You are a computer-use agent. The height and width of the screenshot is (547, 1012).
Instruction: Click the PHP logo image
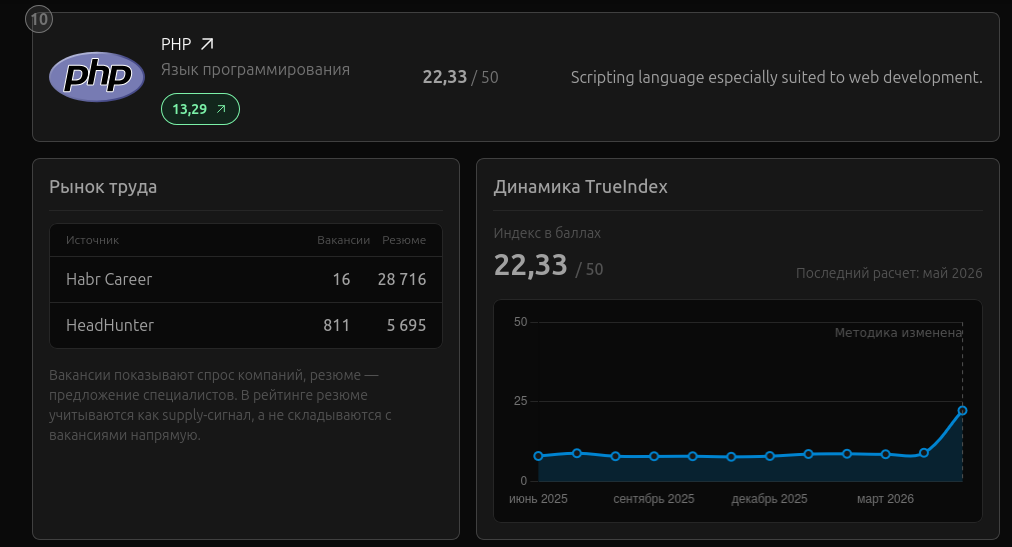97,77
